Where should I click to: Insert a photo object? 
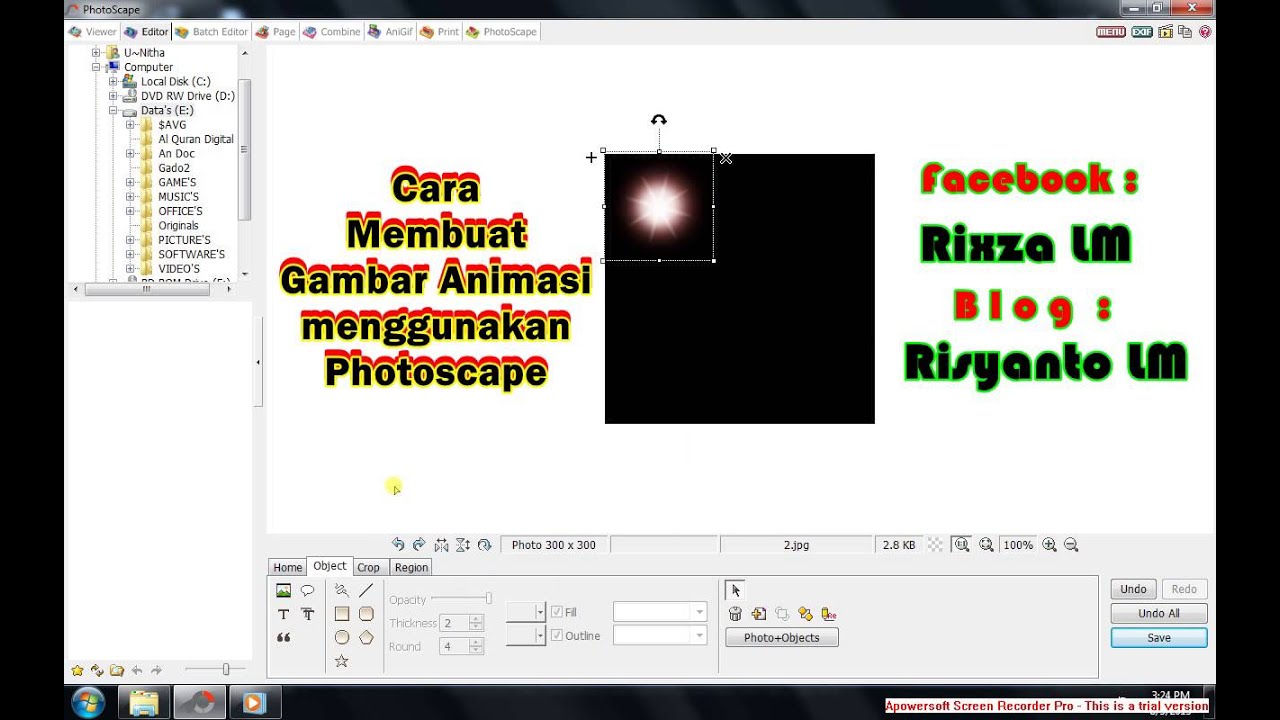click(283, 590)
